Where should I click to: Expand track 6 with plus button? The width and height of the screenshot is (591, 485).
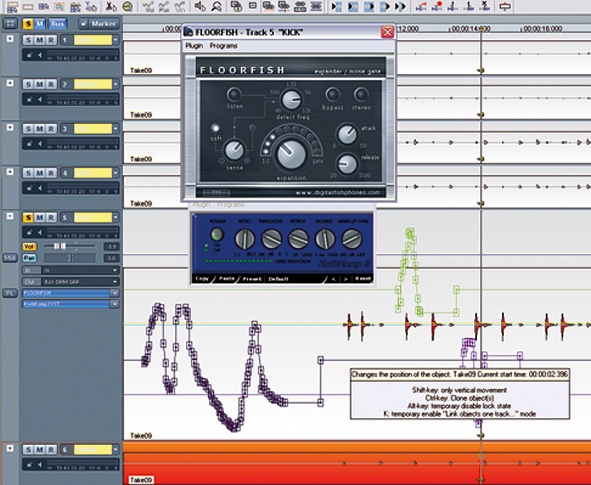(10, 448)
